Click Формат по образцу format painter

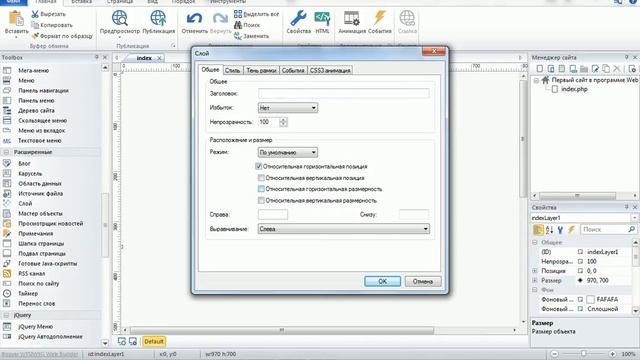[x=62, y=36]
